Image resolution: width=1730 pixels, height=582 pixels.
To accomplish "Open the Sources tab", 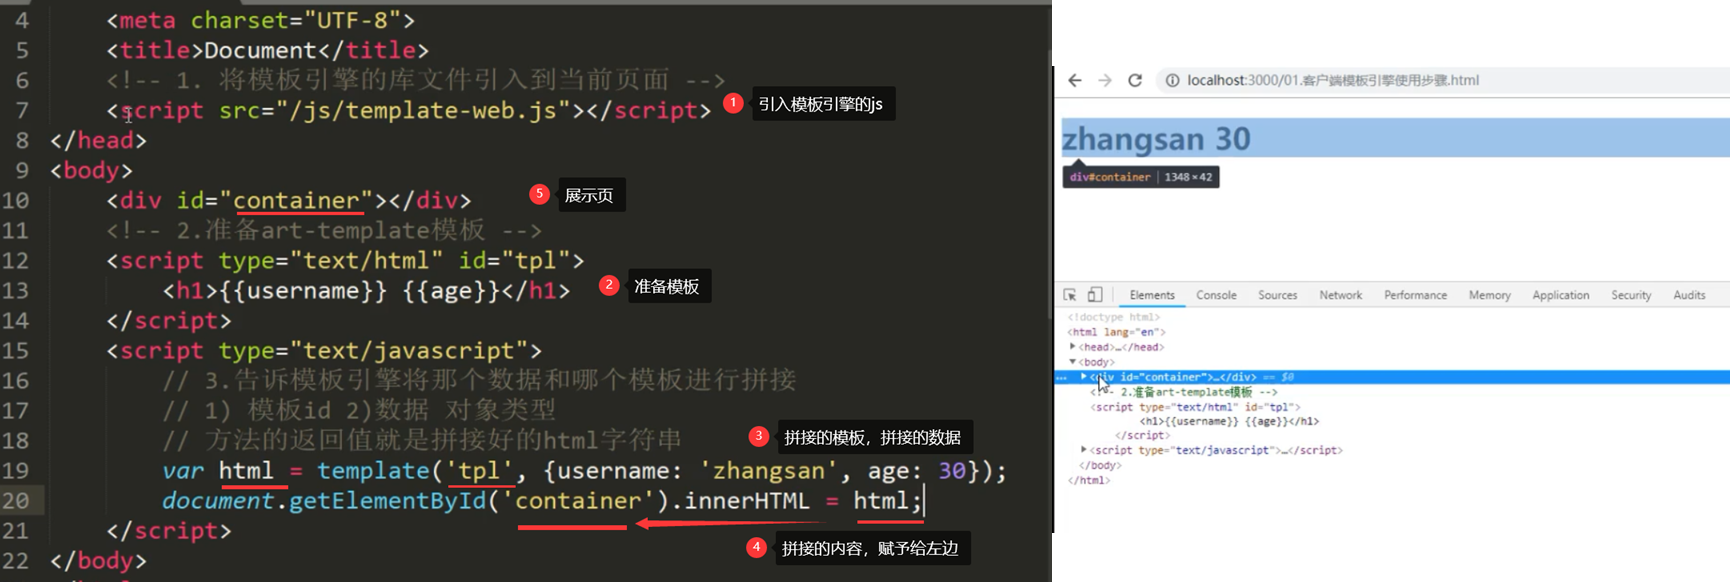I will click(1277, 295).
